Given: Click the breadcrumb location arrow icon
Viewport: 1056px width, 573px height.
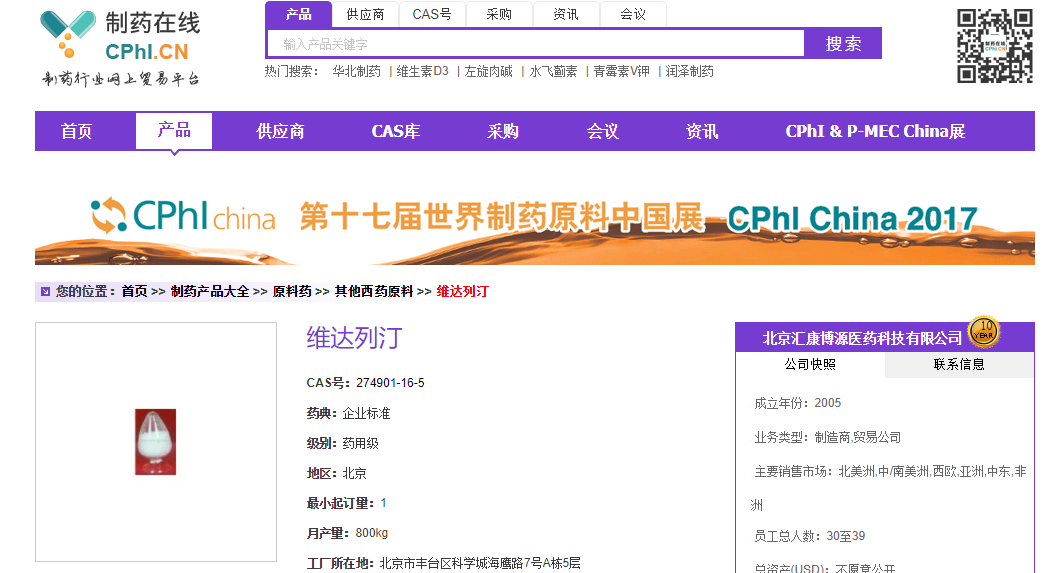Looking at the screenshot, I should [x=45, y=292].
